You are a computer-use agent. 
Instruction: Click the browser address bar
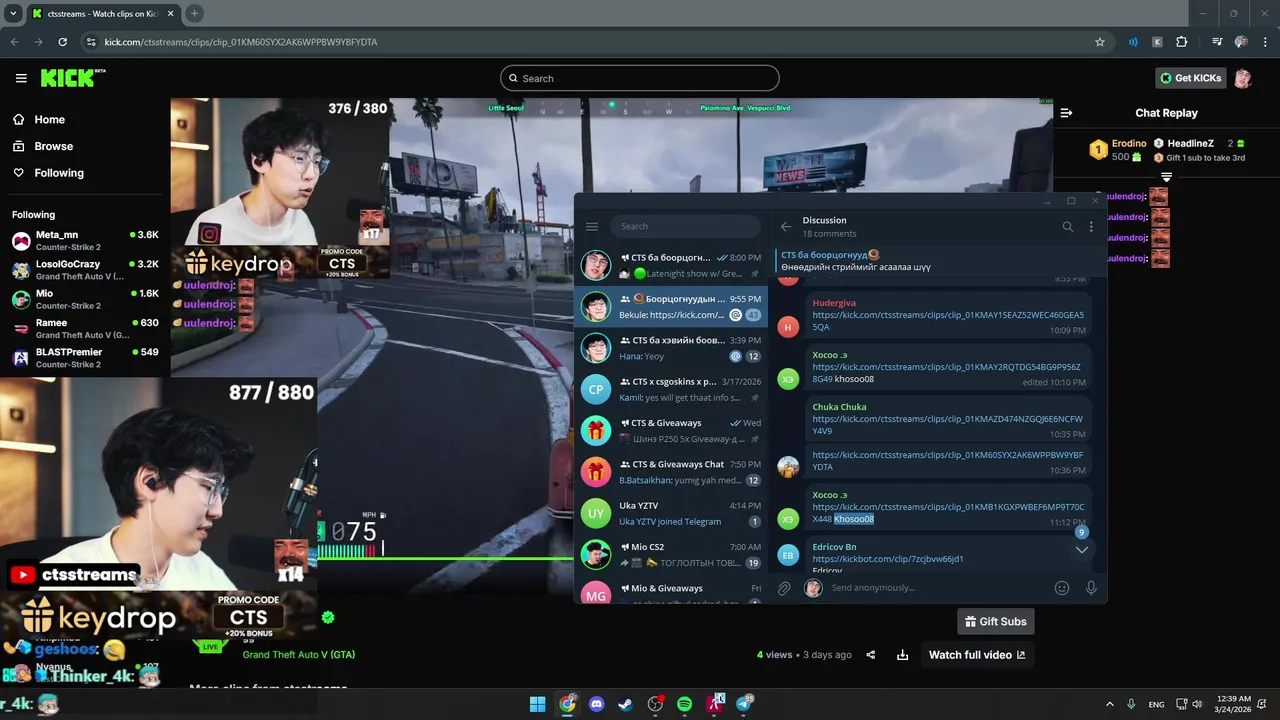[590, 42]
